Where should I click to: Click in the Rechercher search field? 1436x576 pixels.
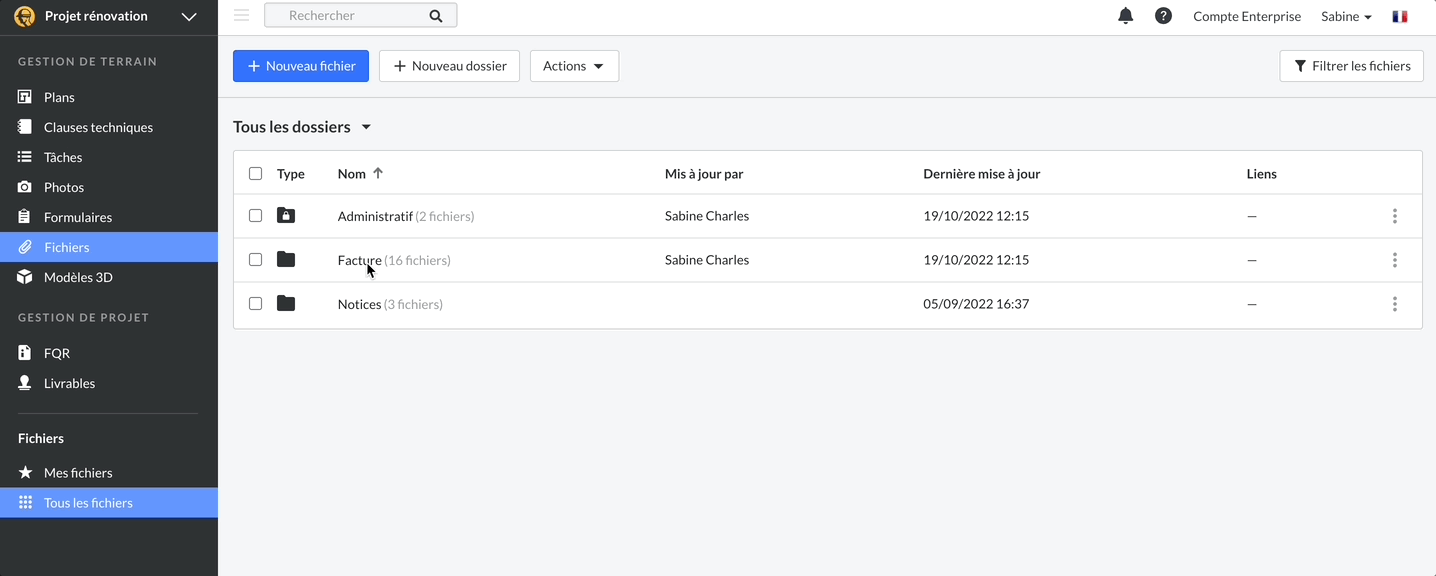click(350, 16)
